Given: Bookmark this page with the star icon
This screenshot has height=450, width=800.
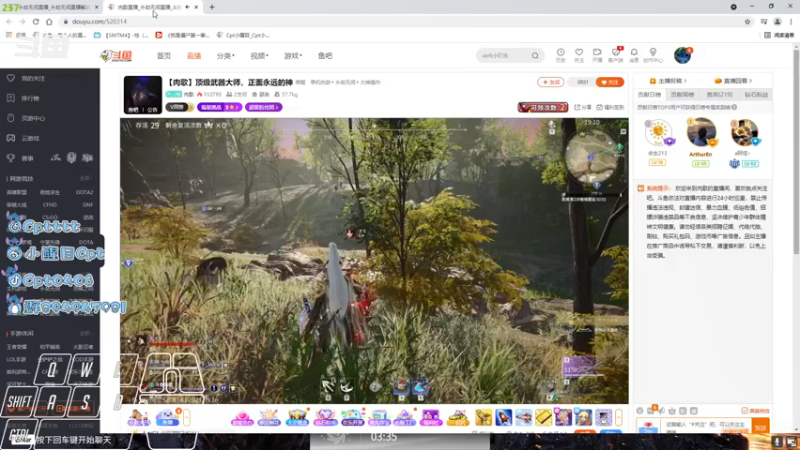Looking at the screenshot, I should (747, 21).
